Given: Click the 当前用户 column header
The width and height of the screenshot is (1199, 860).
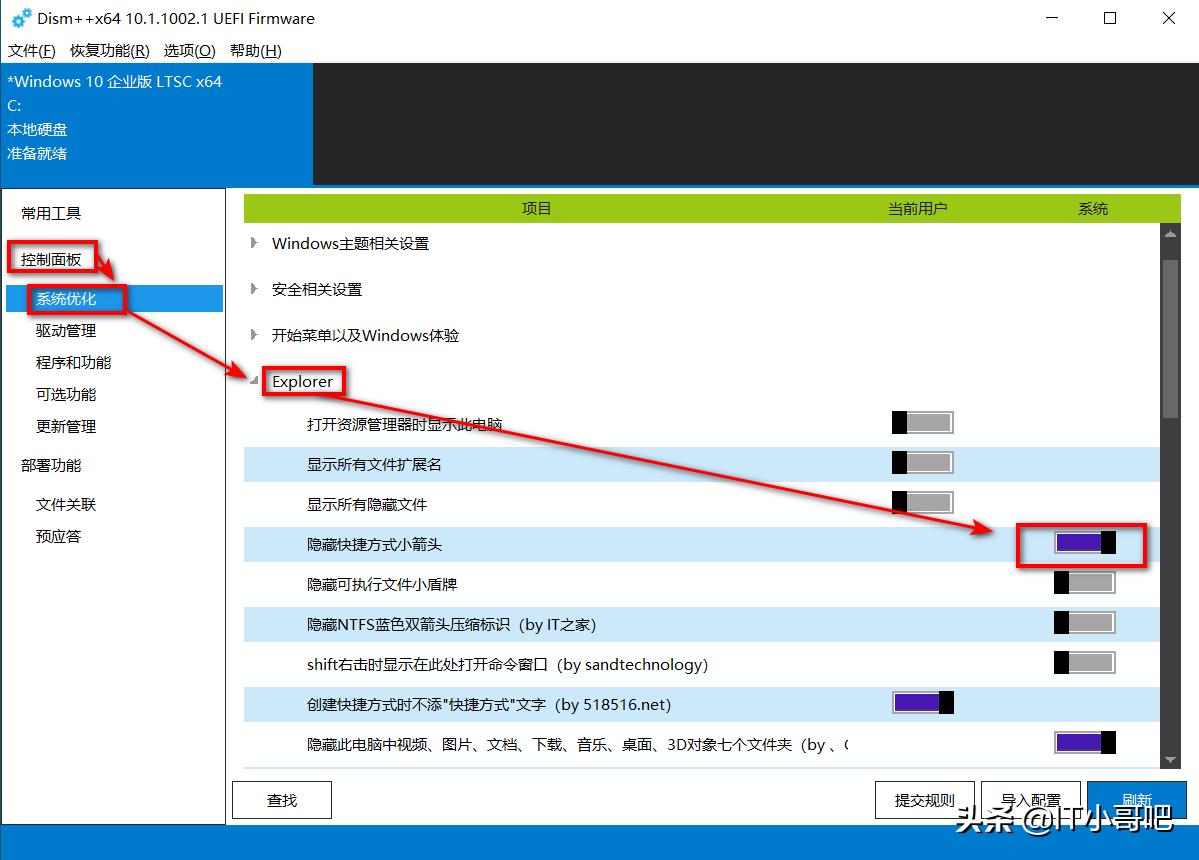Looking at the screenshot, I should (x=917, y=209).
